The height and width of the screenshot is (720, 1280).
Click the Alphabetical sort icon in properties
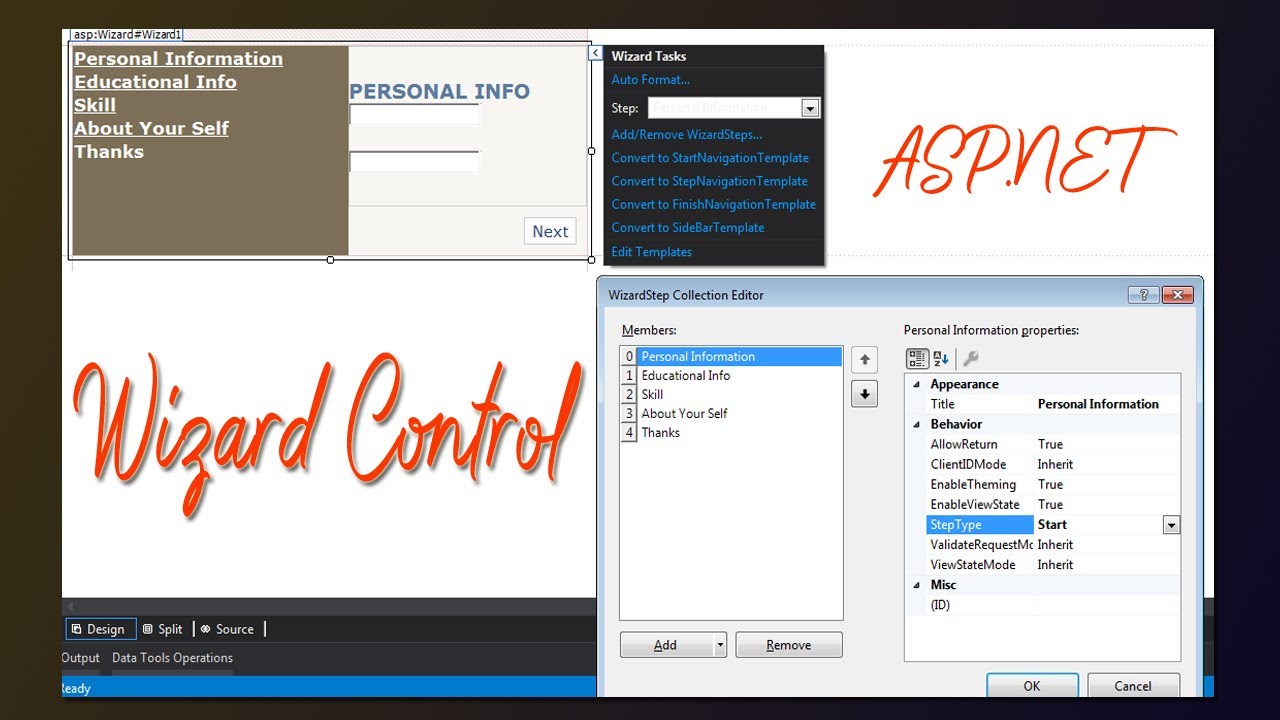[940, 358]
